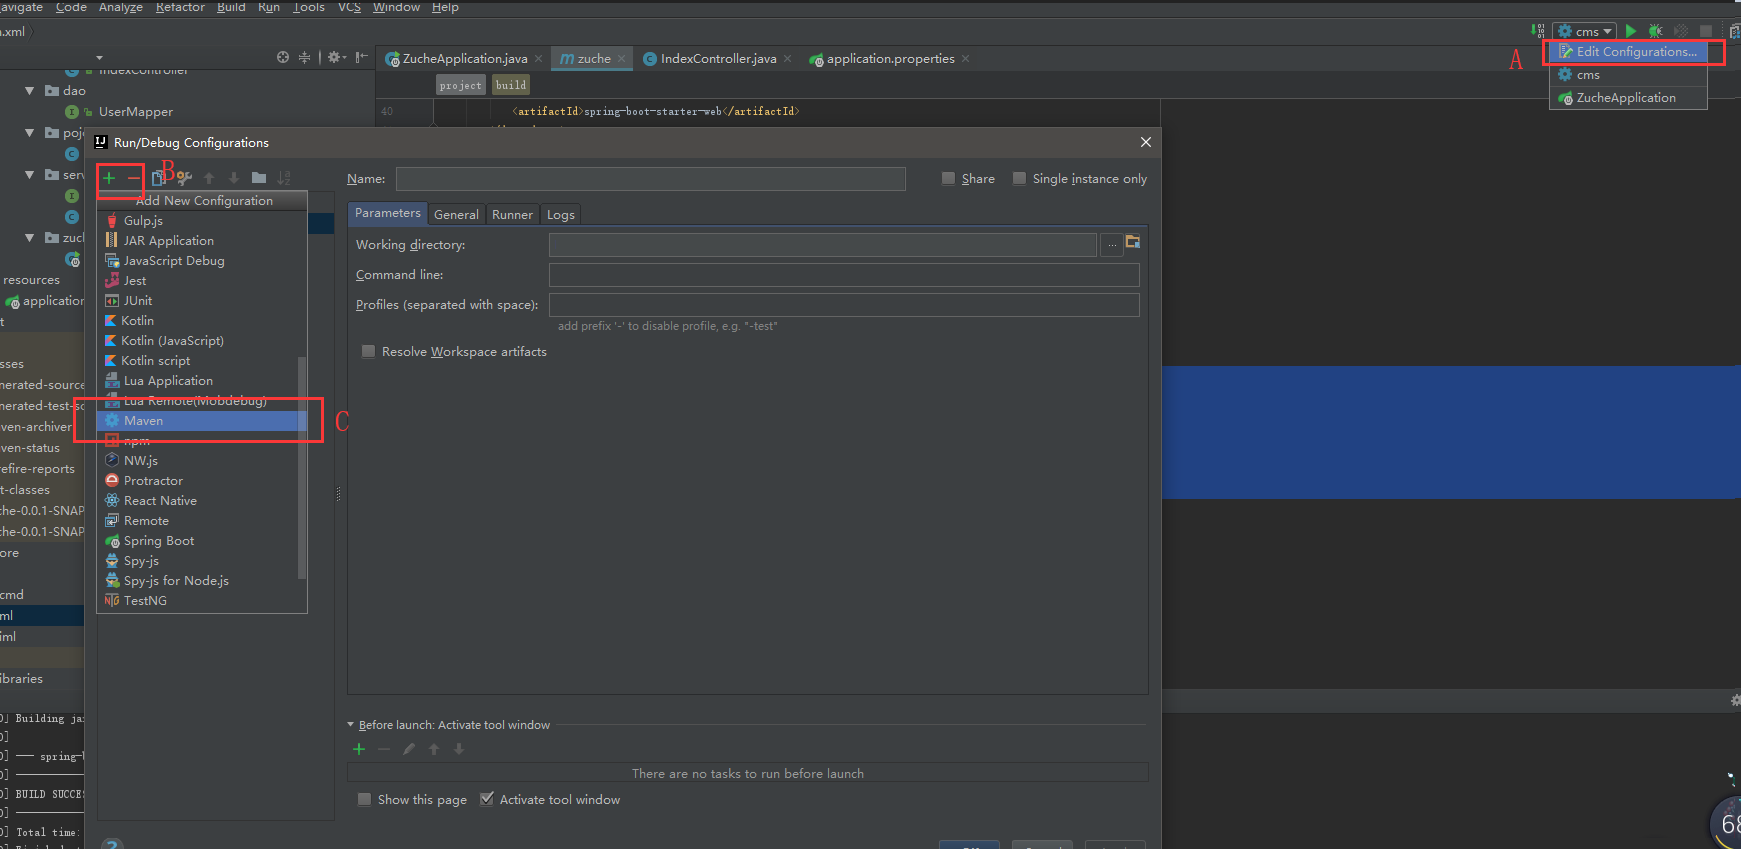Image resolution: width=1741 pixels, height=849 pixels.
Task: Click the build breadcrumb in pom editor
Action: coord(511,85)
